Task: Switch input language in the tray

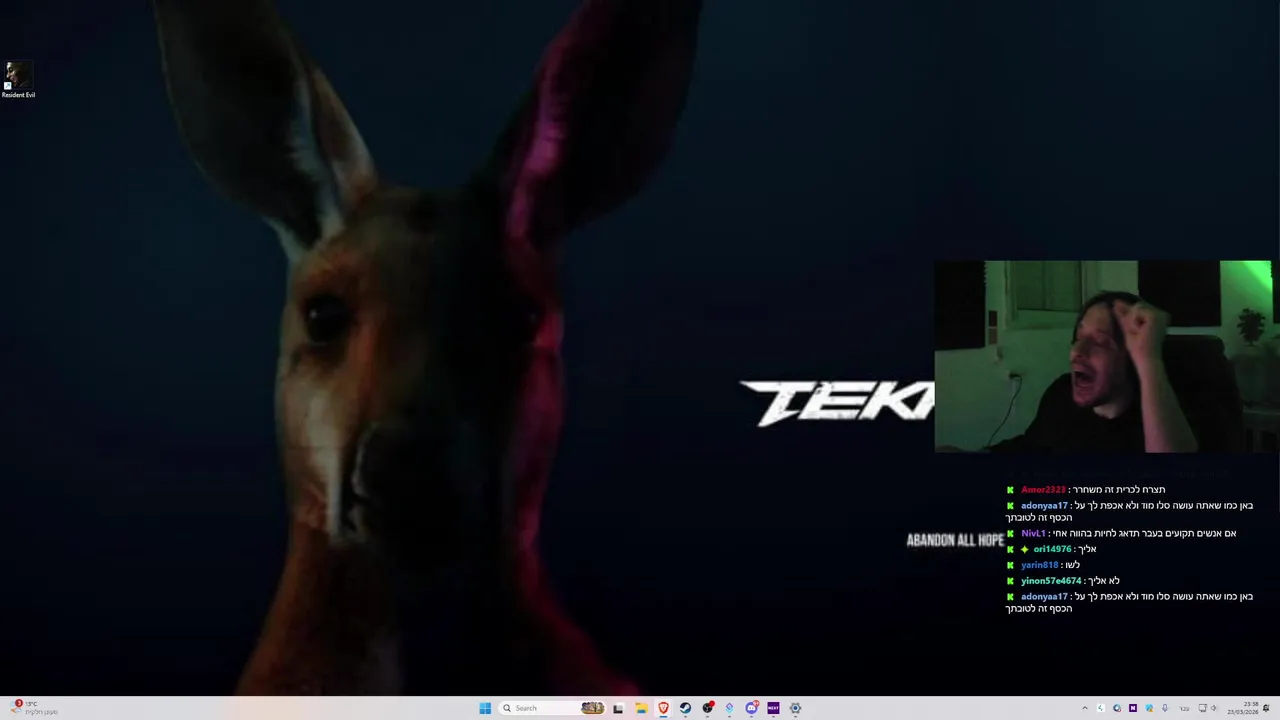Action: tap(1184, 708)
